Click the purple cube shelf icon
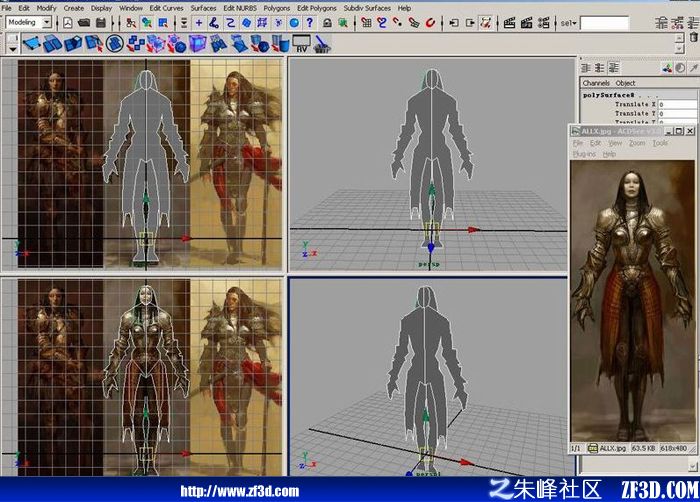Screen dimensions: 700x502 198,44
